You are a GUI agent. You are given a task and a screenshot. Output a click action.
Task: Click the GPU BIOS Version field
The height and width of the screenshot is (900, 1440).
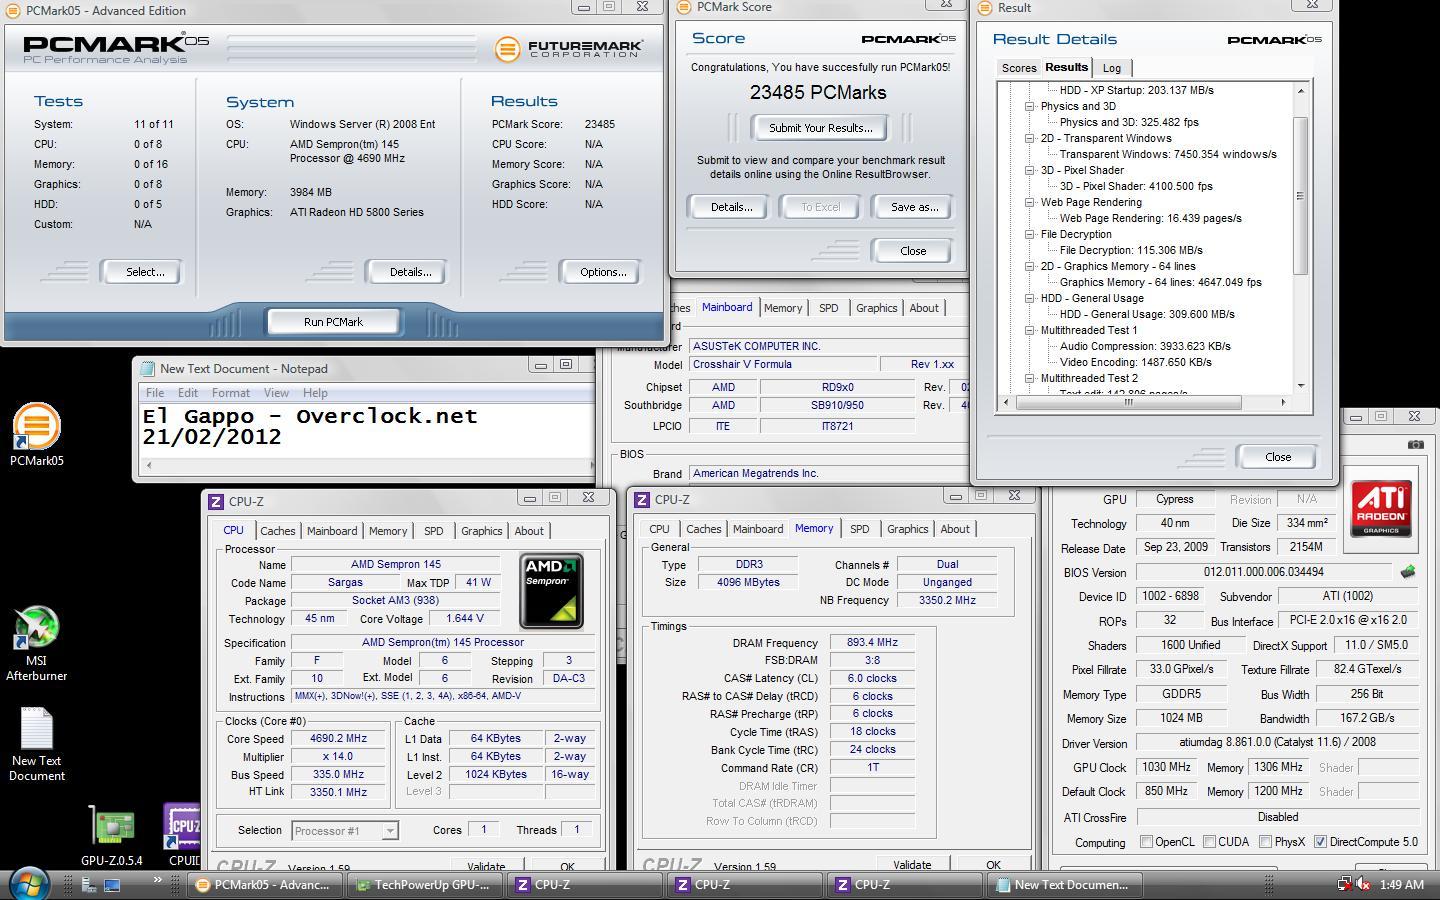pyautogui.click(x=1264, y=572)
